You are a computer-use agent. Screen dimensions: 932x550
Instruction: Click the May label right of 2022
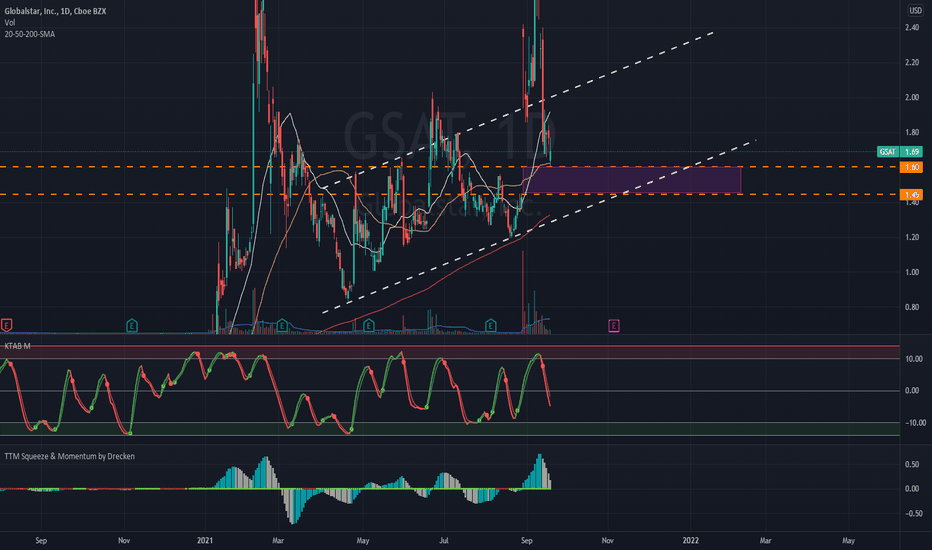[848, 540]
